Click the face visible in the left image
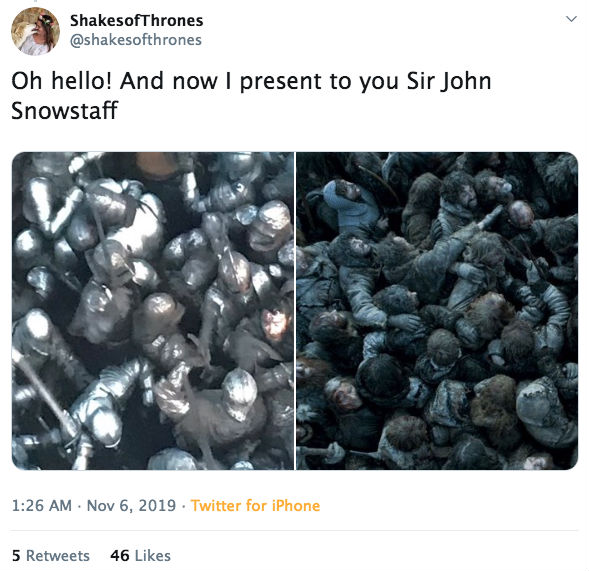Screen dimensions: 589x571 pos(276,324)
